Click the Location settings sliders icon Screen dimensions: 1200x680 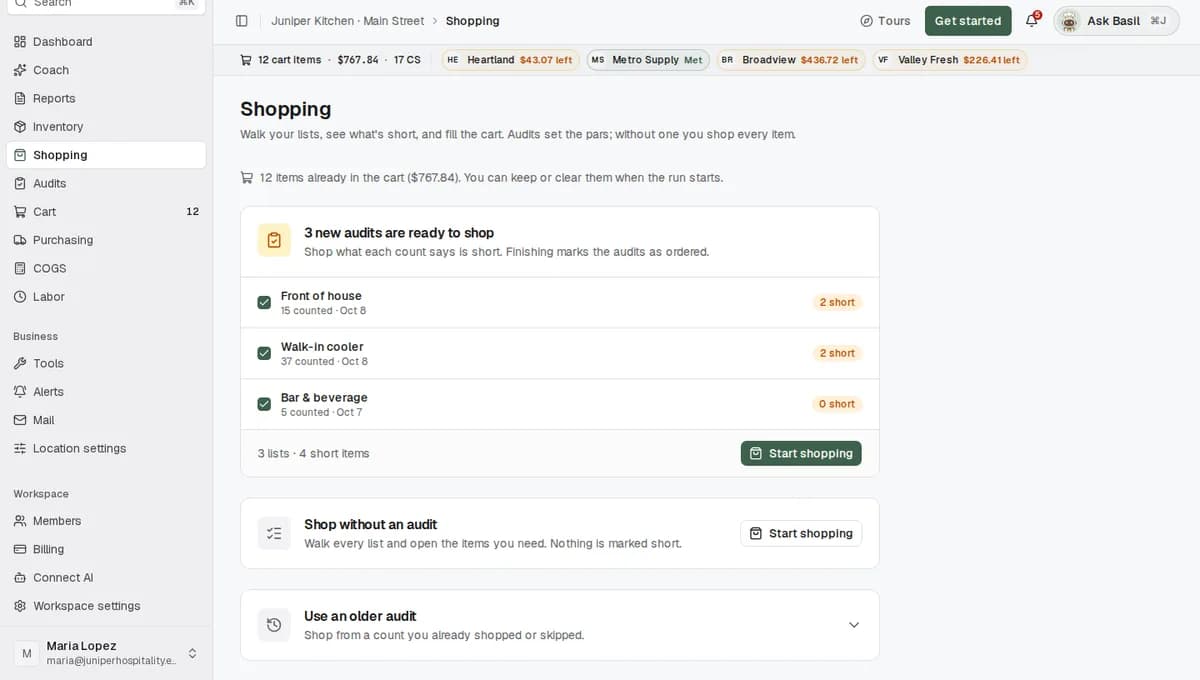click(20, 449)
